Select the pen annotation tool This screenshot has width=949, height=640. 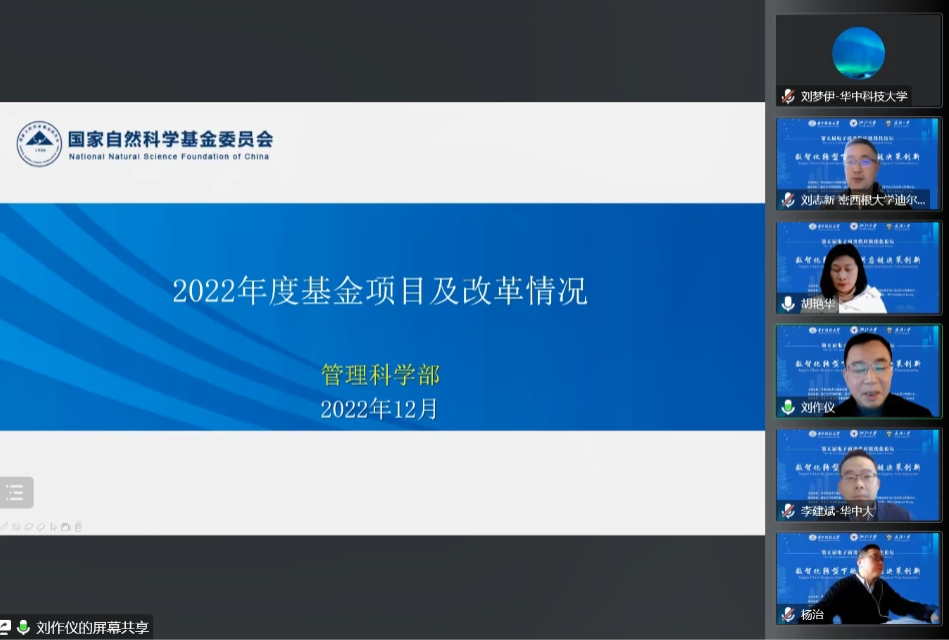4,526
